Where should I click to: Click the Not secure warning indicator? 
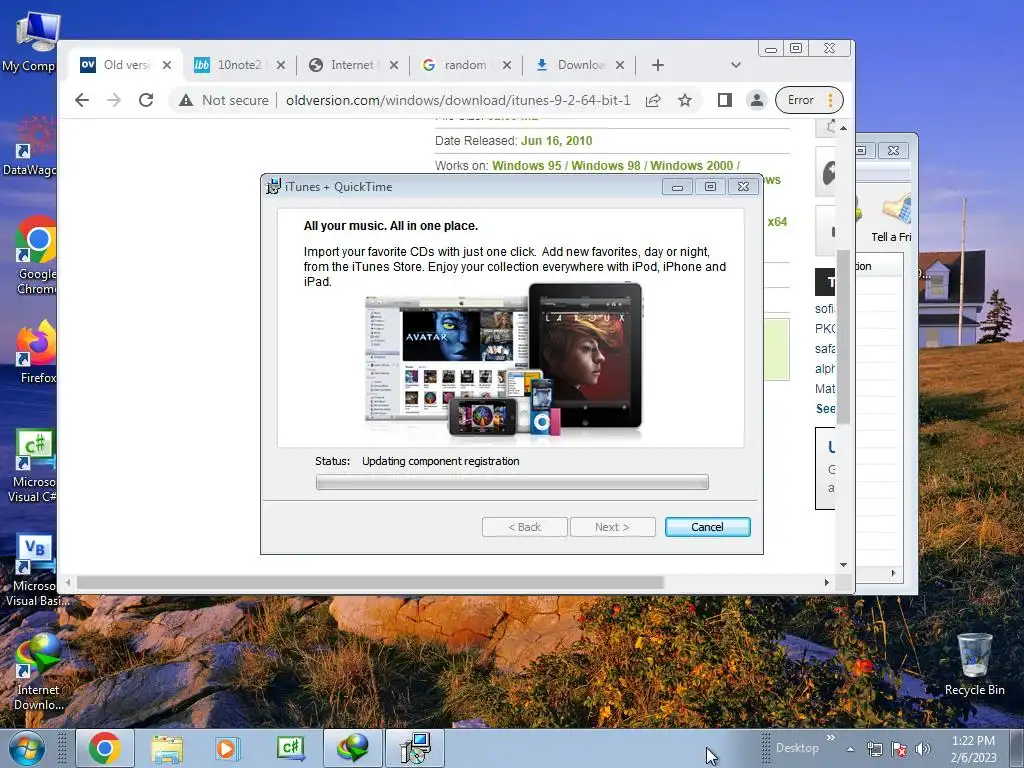click(x=224, y=100)
